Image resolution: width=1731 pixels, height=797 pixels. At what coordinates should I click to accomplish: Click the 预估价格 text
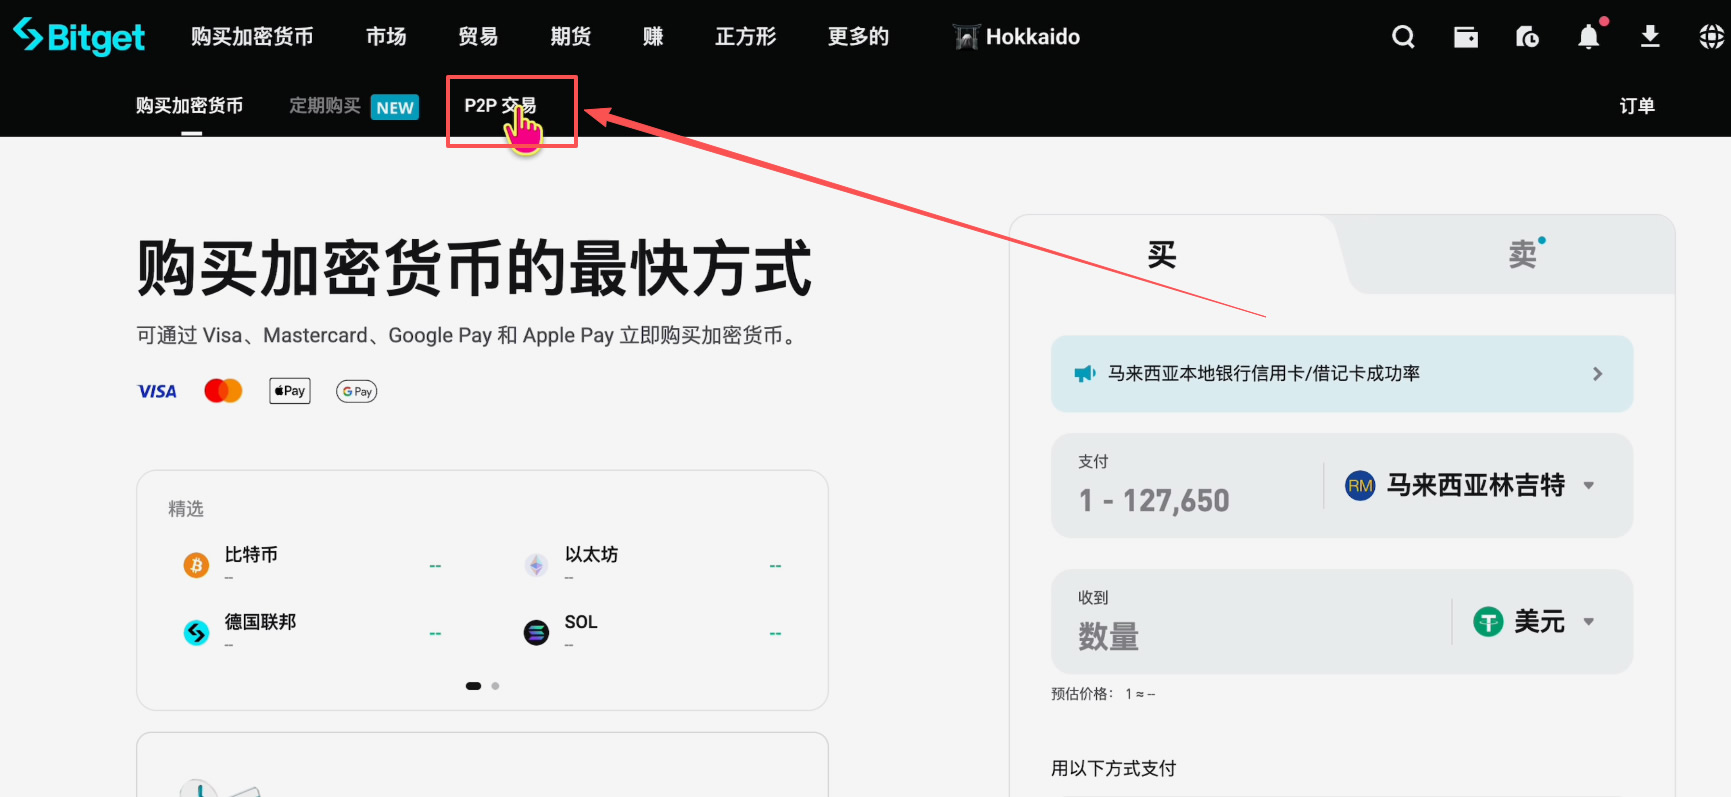pos(1103,694)
